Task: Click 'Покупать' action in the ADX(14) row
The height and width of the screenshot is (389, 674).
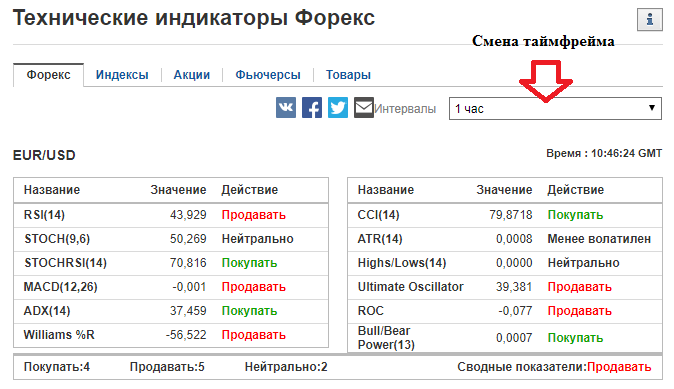Action: click(x=249, y=311)
